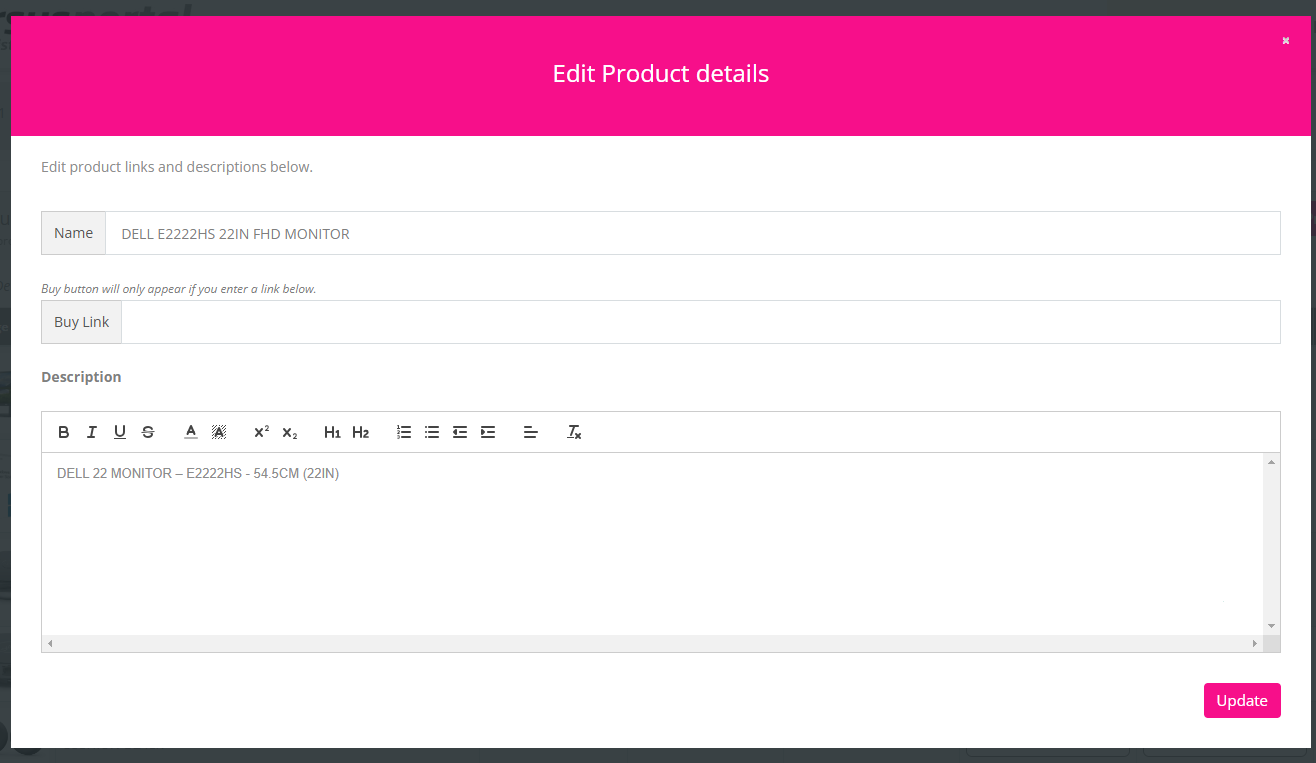Decrease indent of description text
Image resolution: width=1316 pixels, height=763 pixels.
coord(460,432)
